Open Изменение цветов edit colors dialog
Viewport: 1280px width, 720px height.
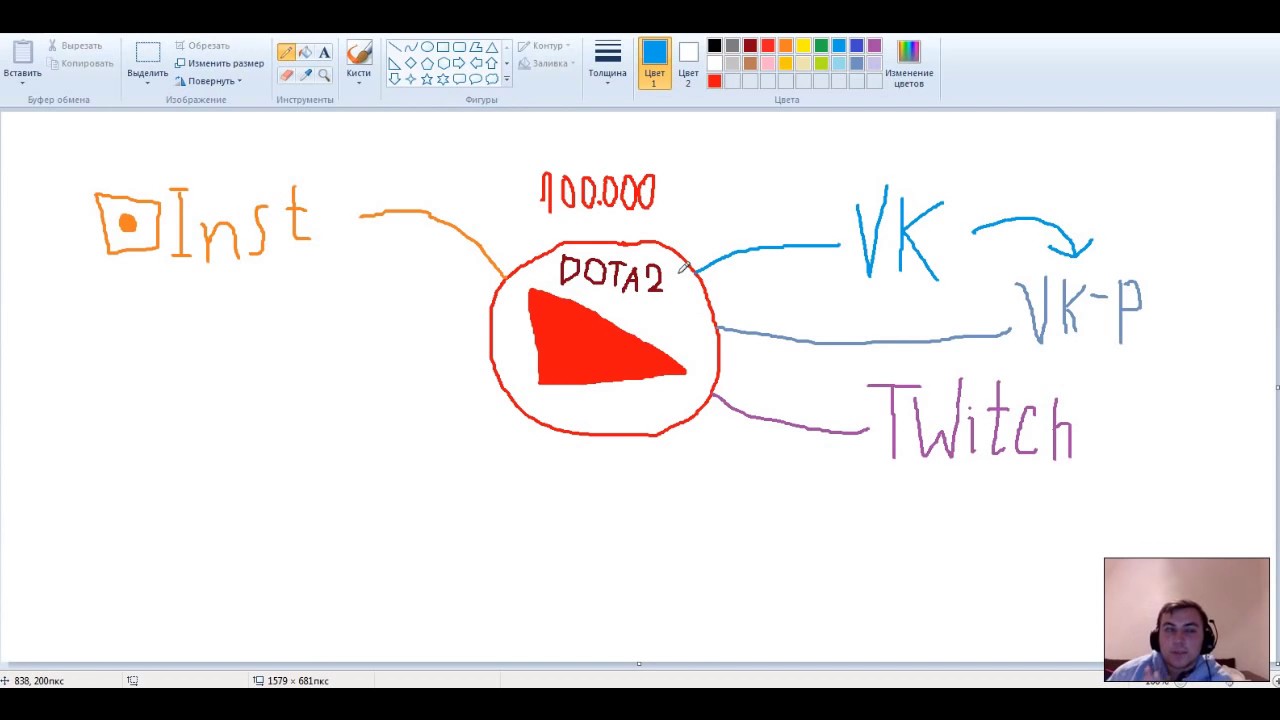tap(908, 63)
